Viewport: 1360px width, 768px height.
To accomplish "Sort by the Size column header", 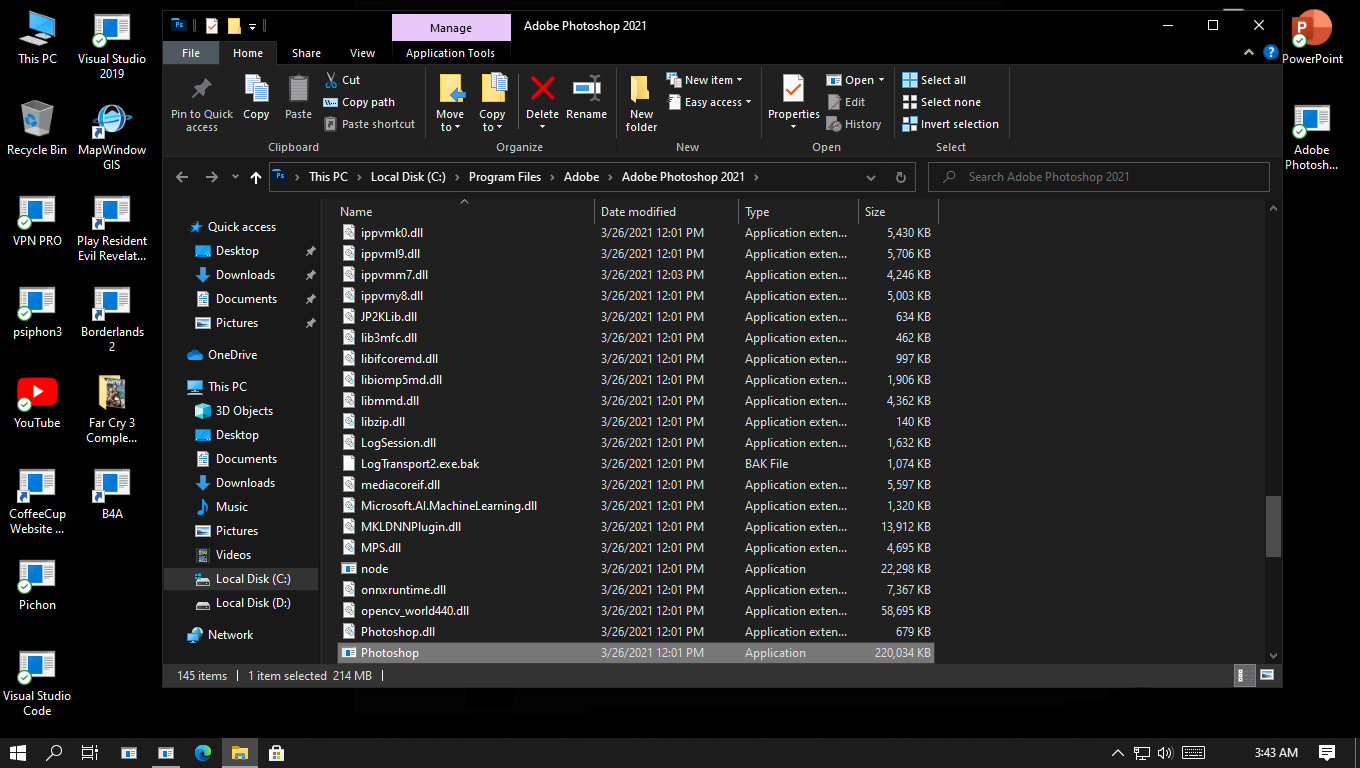I will click(x=898, y=212).
